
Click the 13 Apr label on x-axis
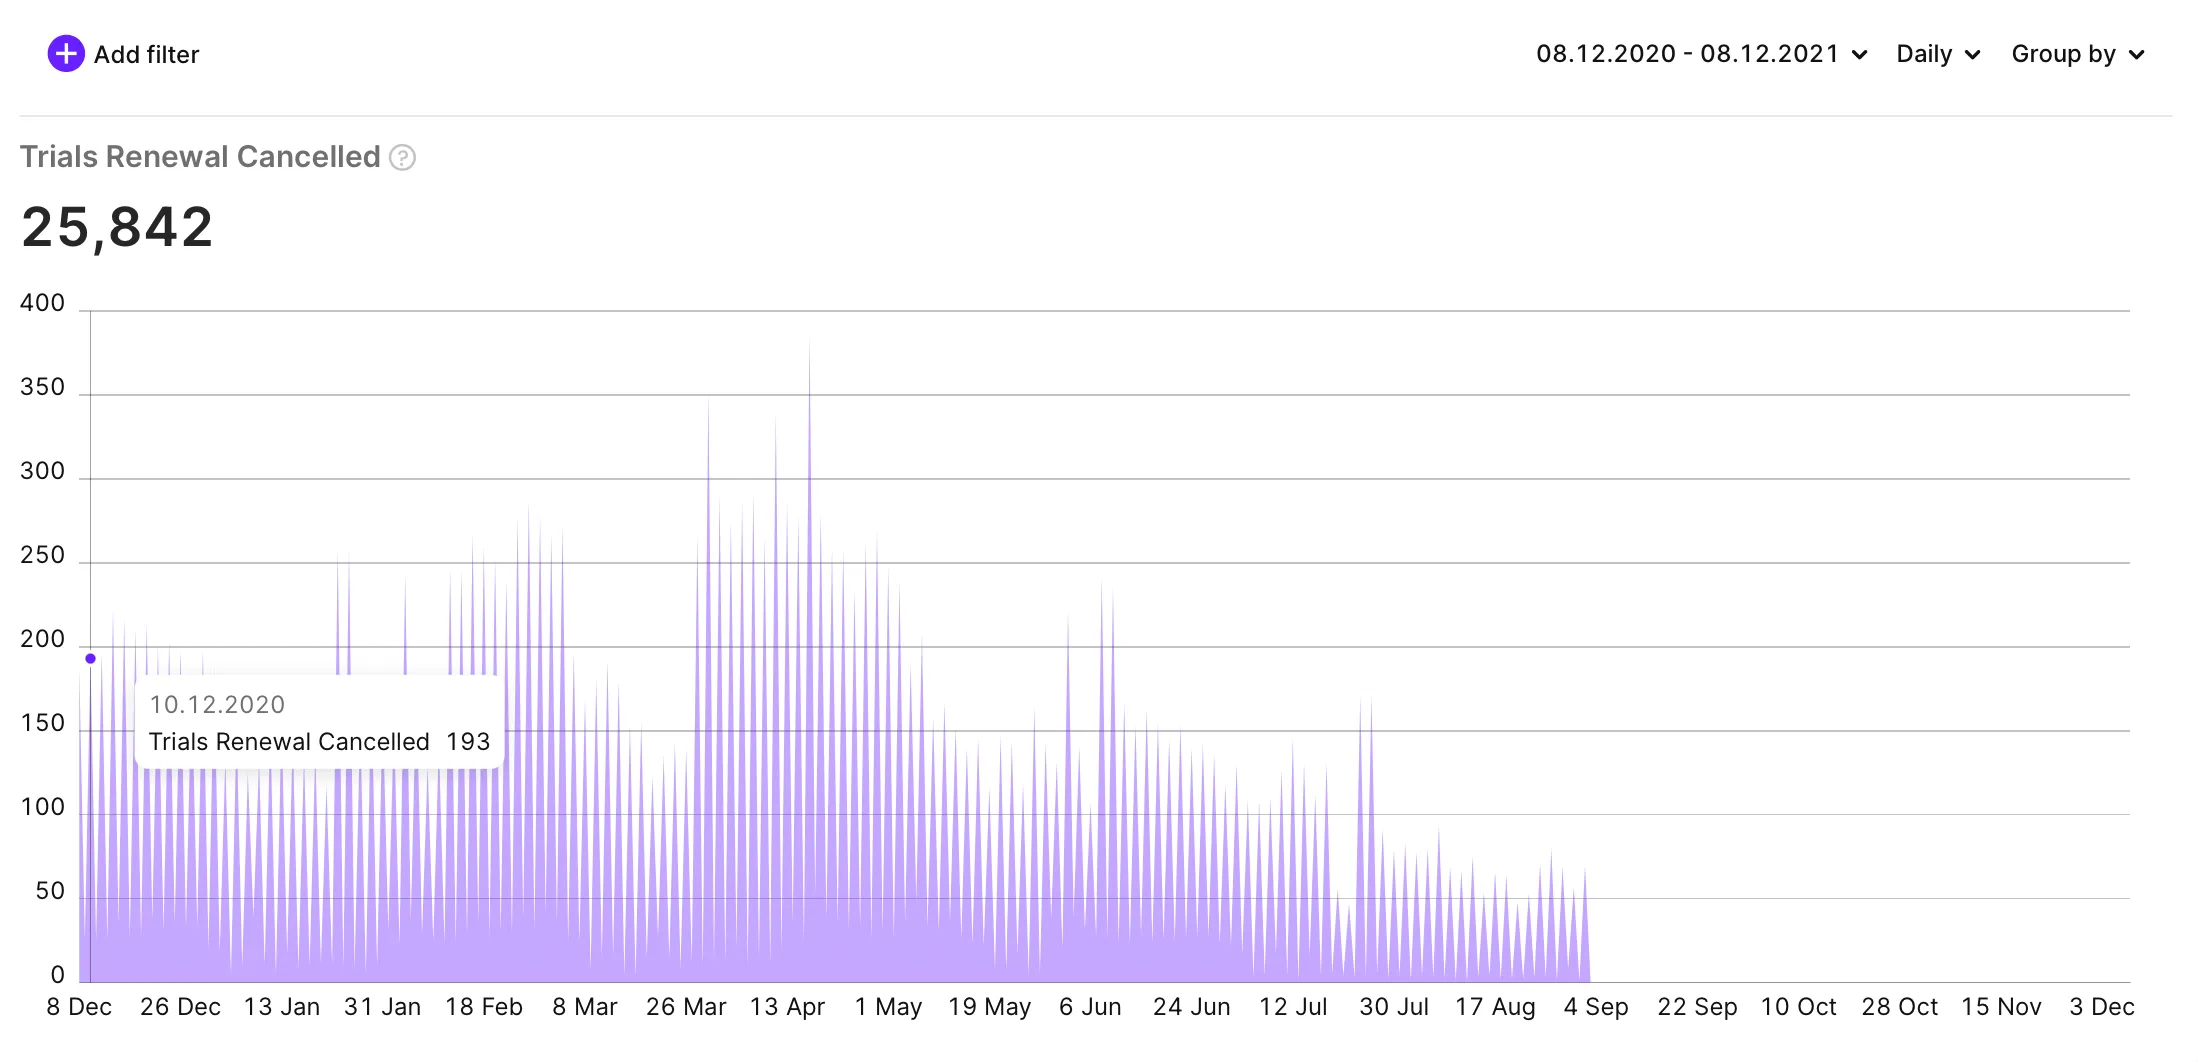tap(787, 1007)
